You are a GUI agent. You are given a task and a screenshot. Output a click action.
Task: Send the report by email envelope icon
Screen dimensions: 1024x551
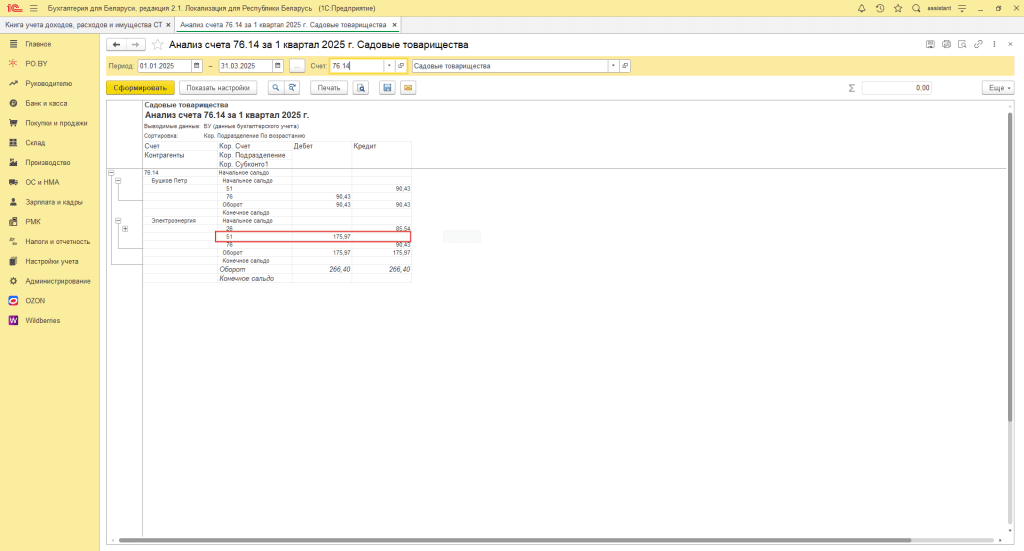(408, 87)
